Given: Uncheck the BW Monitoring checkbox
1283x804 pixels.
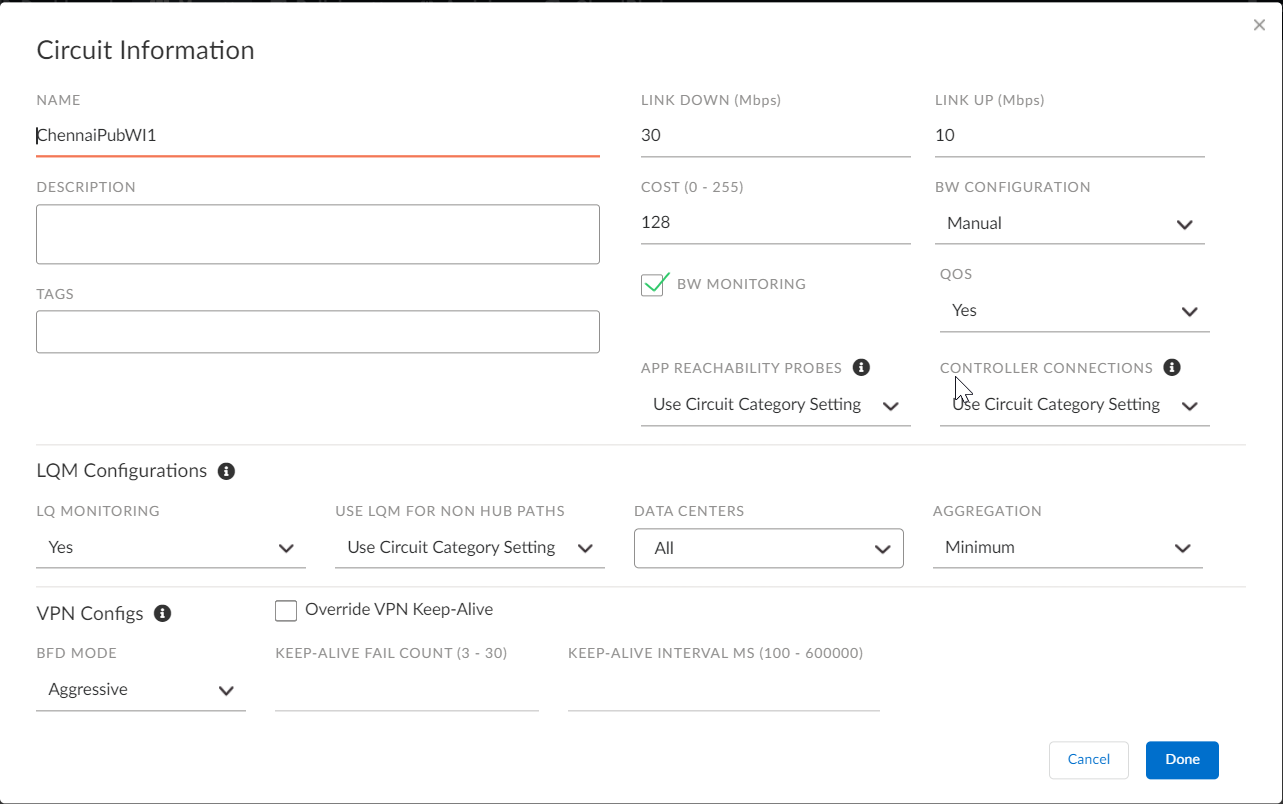Looking at the screenshot, I should pos(653,284).
